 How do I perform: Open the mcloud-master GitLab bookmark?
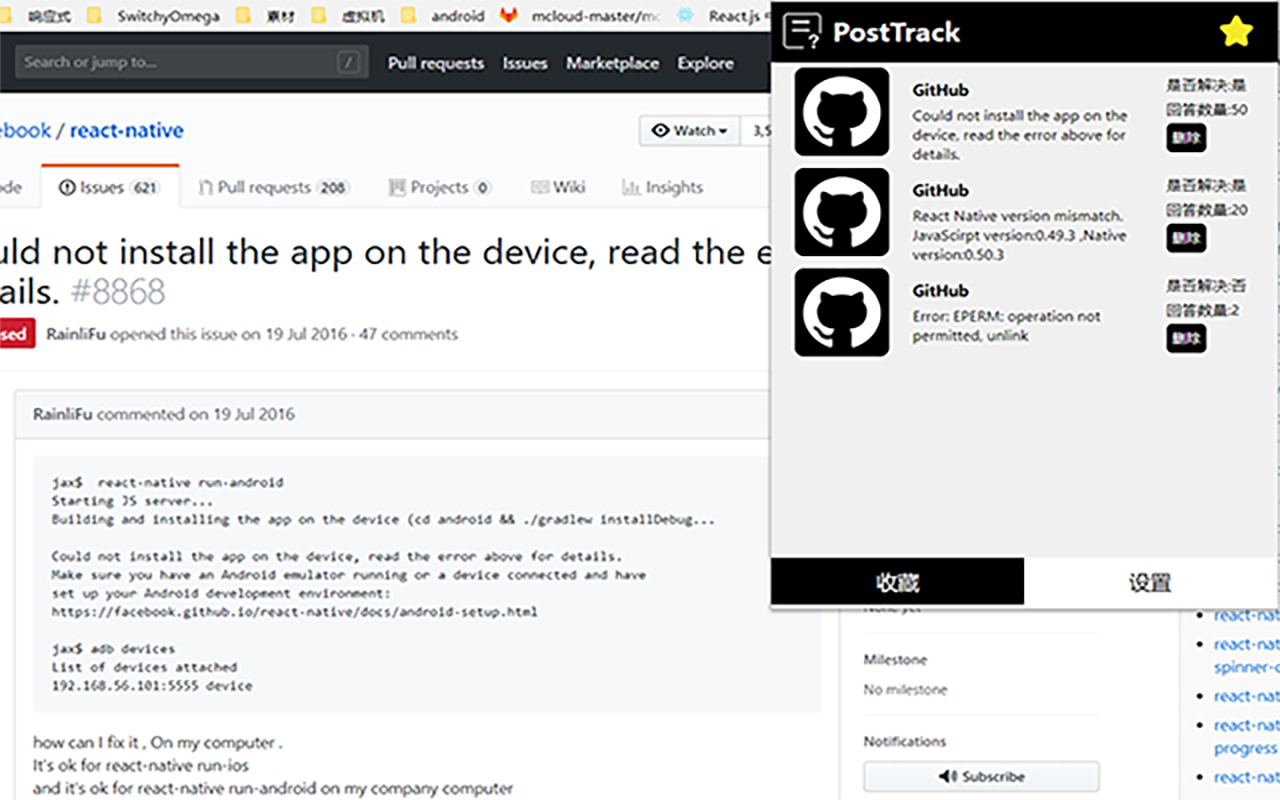582,15
